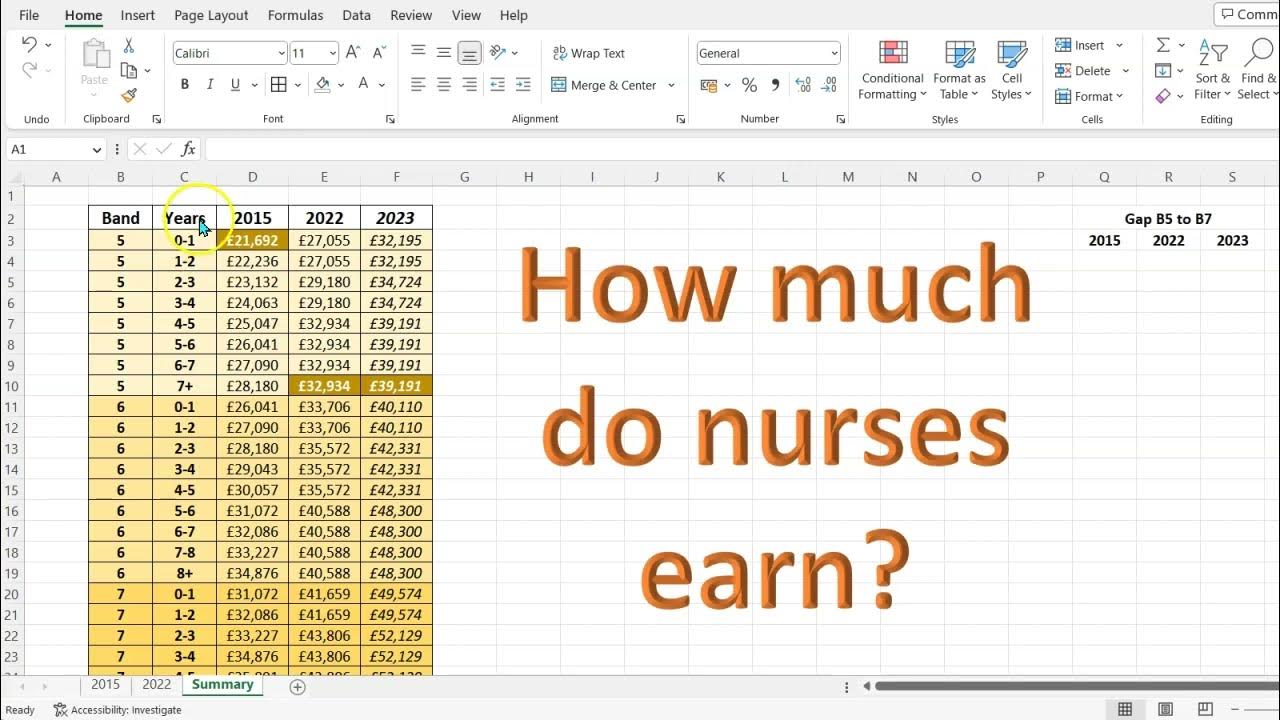Click the Borders icon
1280x720 pixels.
click(279, 85)
